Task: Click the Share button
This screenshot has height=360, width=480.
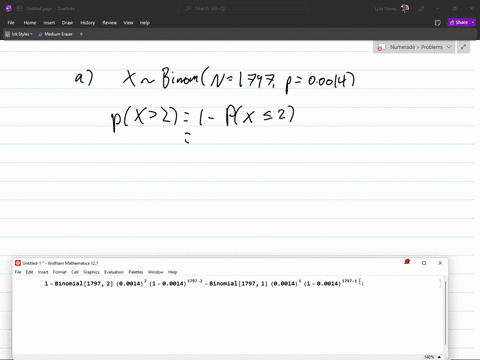Action: click(x=459, y=22)
